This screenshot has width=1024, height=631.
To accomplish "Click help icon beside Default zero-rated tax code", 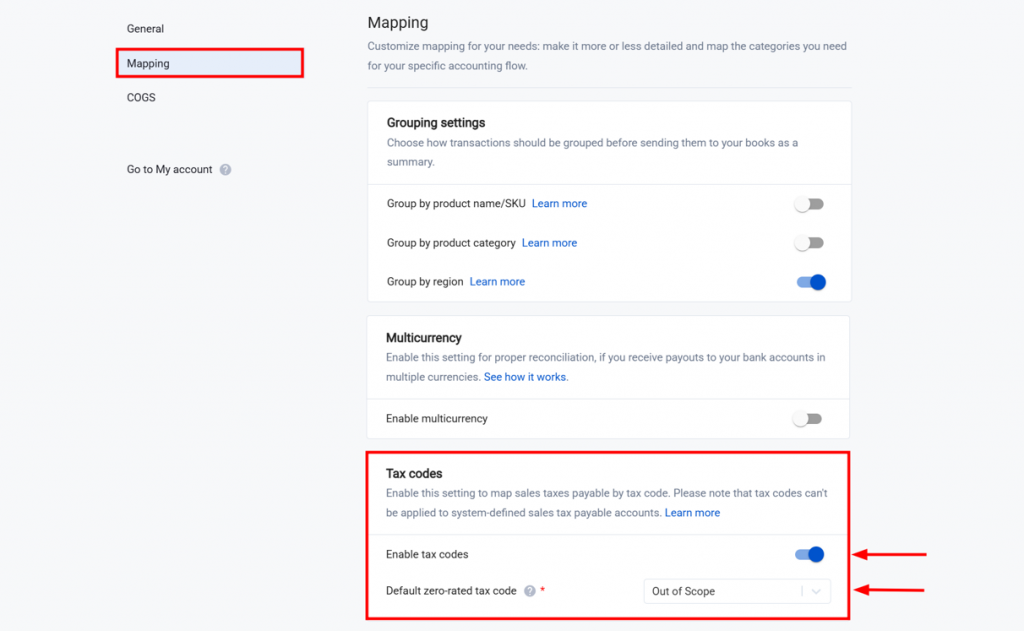I will click(530, 591).
